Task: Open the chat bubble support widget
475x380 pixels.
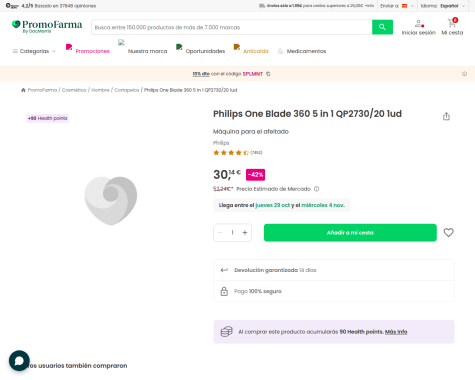Action: tap(19, 360)
